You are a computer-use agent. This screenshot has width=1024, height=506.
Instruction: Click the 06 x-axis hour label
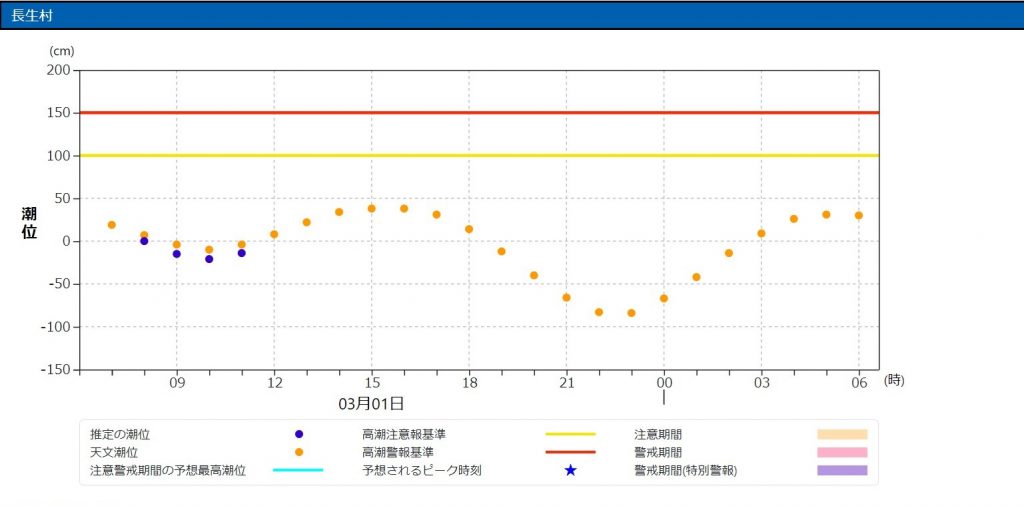click(x=859, y=383)
